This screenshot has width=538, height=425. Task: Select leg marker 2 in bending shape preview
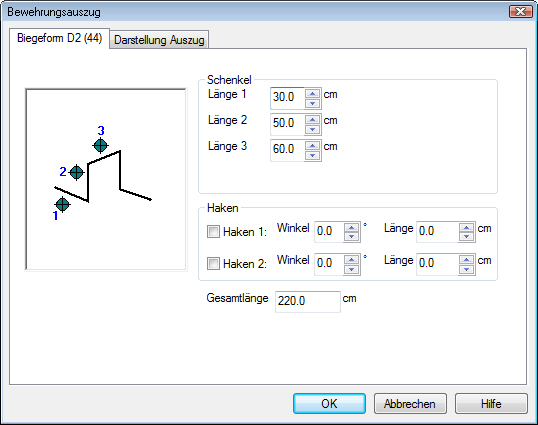(x=76, y=172)
